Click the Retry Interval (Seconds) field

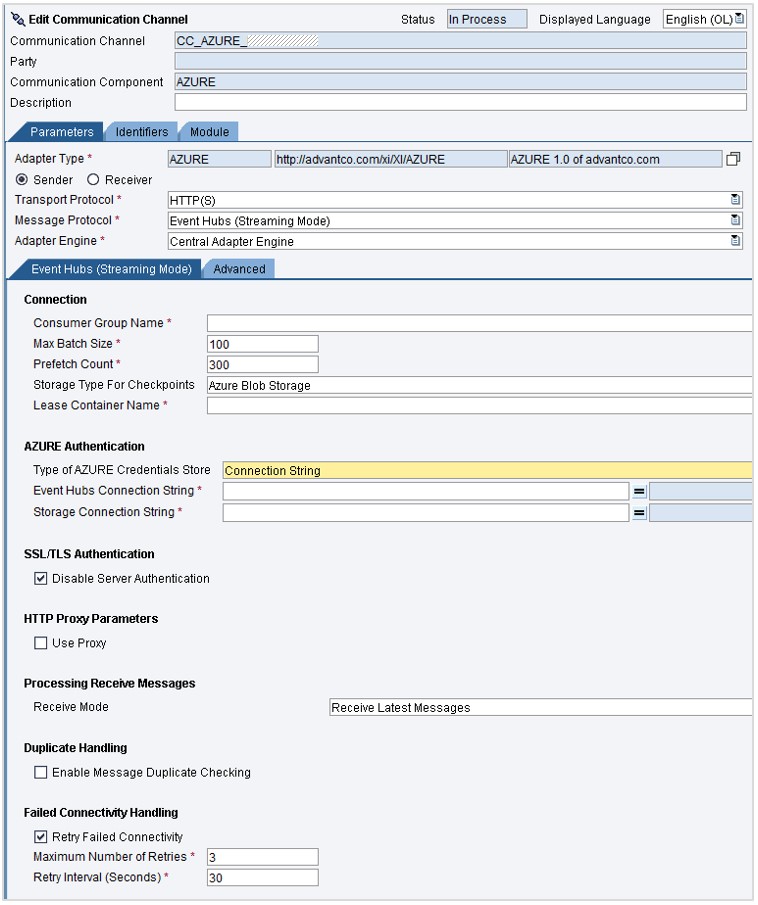click(263, 877)
